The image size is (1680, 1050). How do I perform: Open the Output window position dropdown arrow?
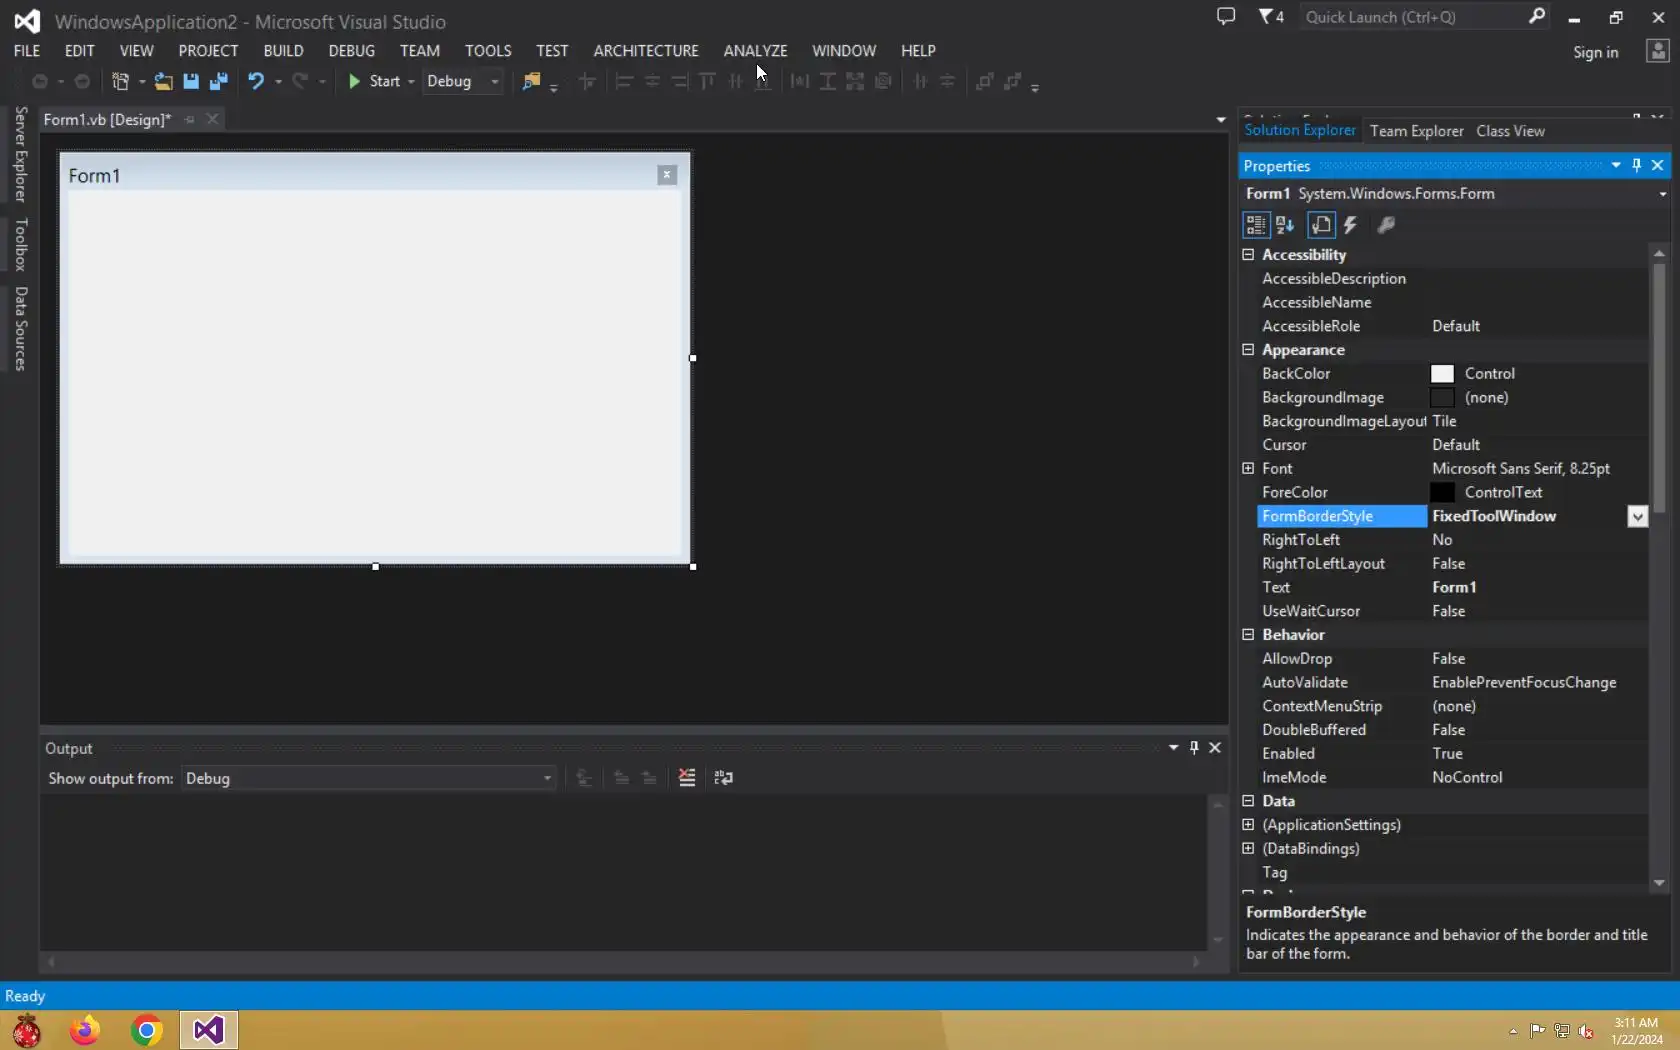tap(1173, 748)
